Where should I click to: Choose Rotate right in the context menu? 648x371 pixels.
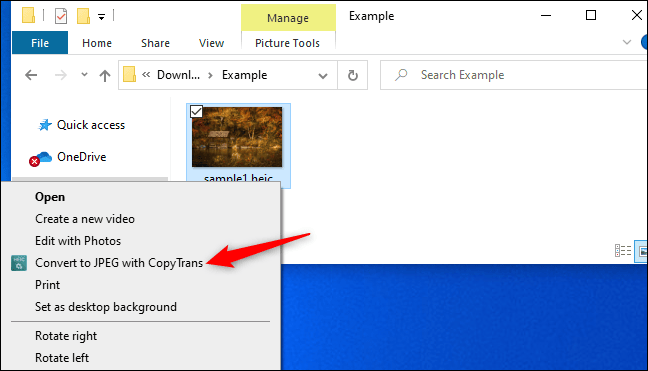66,336
